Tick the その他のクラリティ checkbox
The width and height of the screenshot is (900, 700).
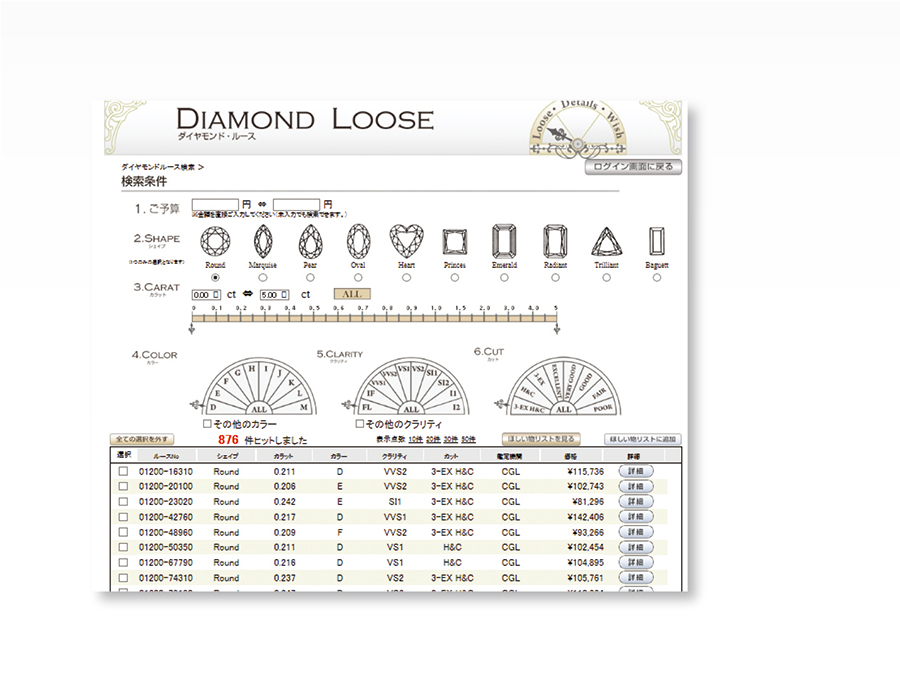click(x=361, y=424)
